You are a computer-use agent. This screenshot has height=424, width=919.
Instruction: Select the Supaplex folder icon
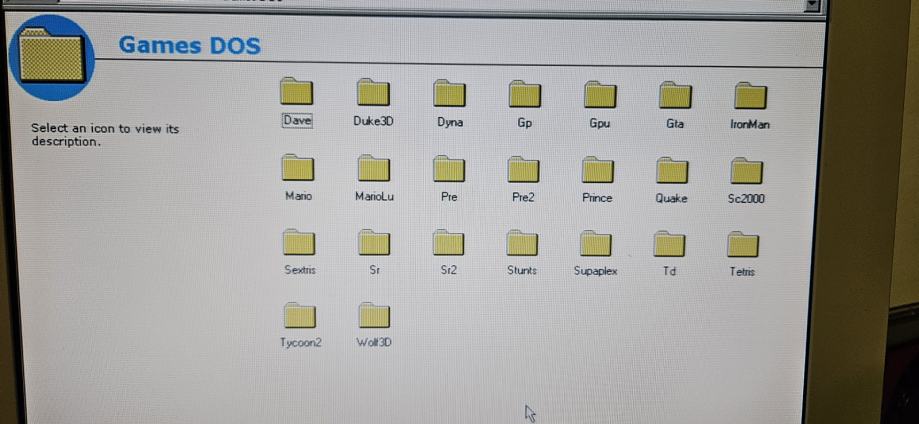tap(596, 244)
